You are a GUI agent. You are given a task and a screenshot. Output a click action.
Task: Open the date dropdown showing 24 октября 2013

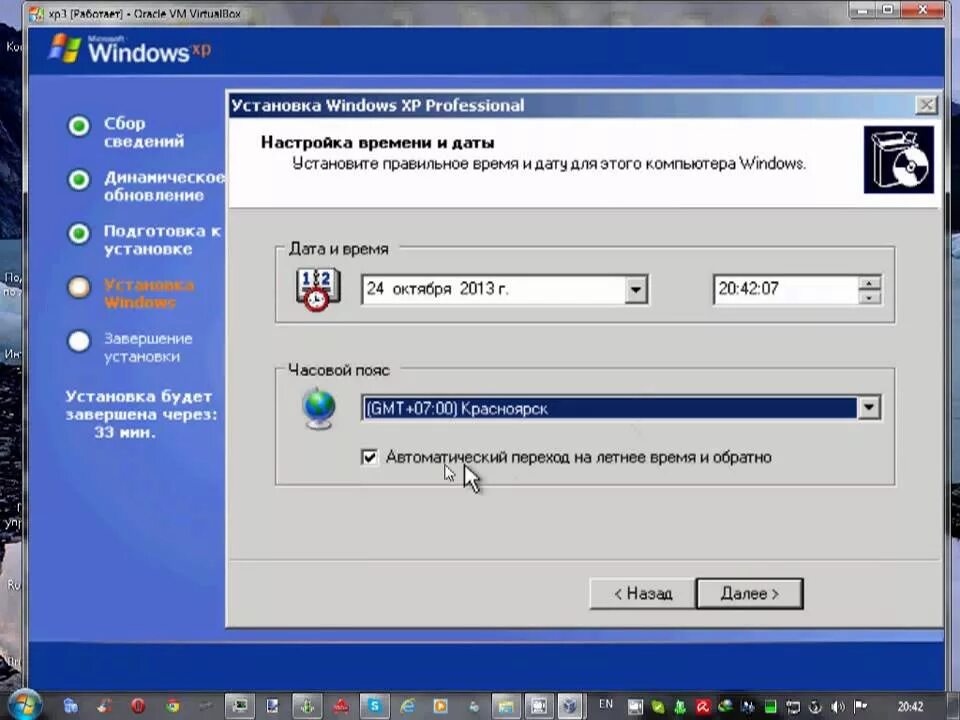pos(636,290)
